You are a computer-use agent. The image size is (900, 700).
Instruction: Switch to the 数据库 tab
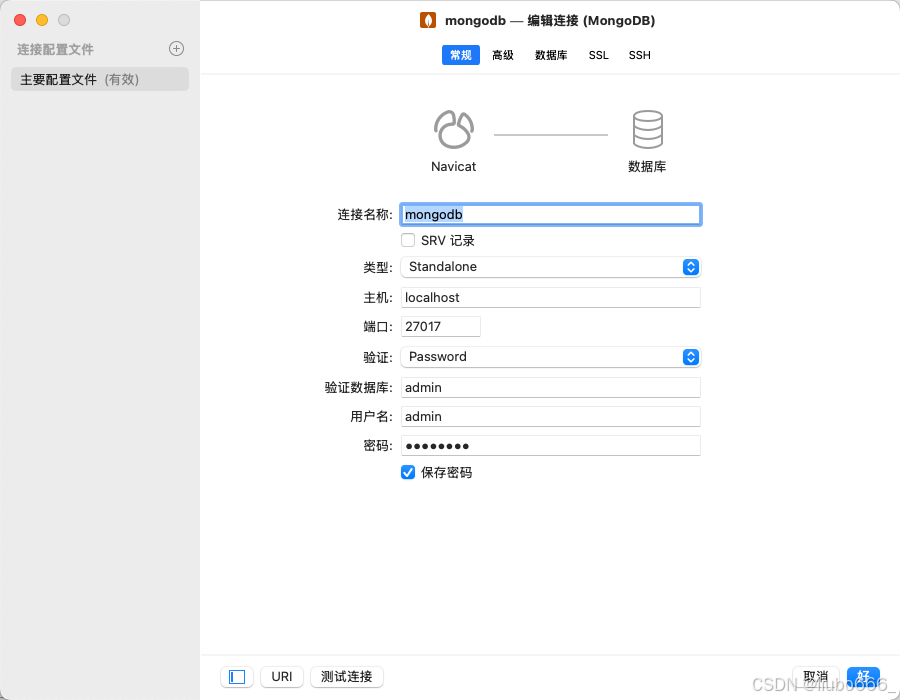click(x=550, y=55)
